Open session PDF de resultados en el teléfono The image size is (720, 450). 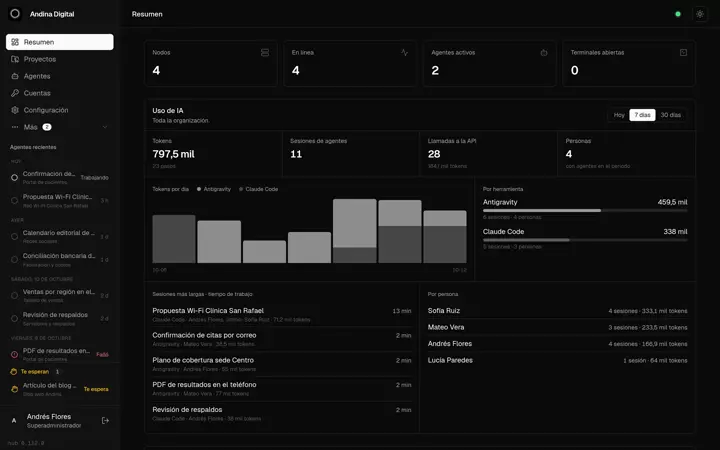281,388
